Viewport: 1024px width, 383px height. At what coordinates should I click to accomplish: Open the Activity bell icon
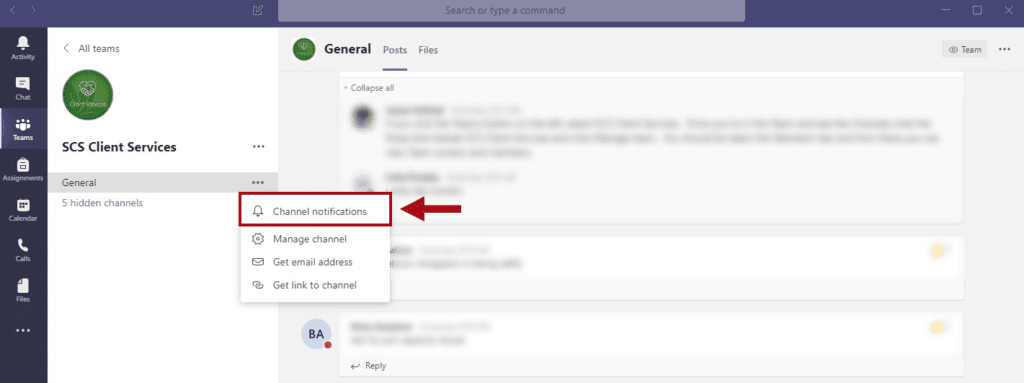coord(23,43)
